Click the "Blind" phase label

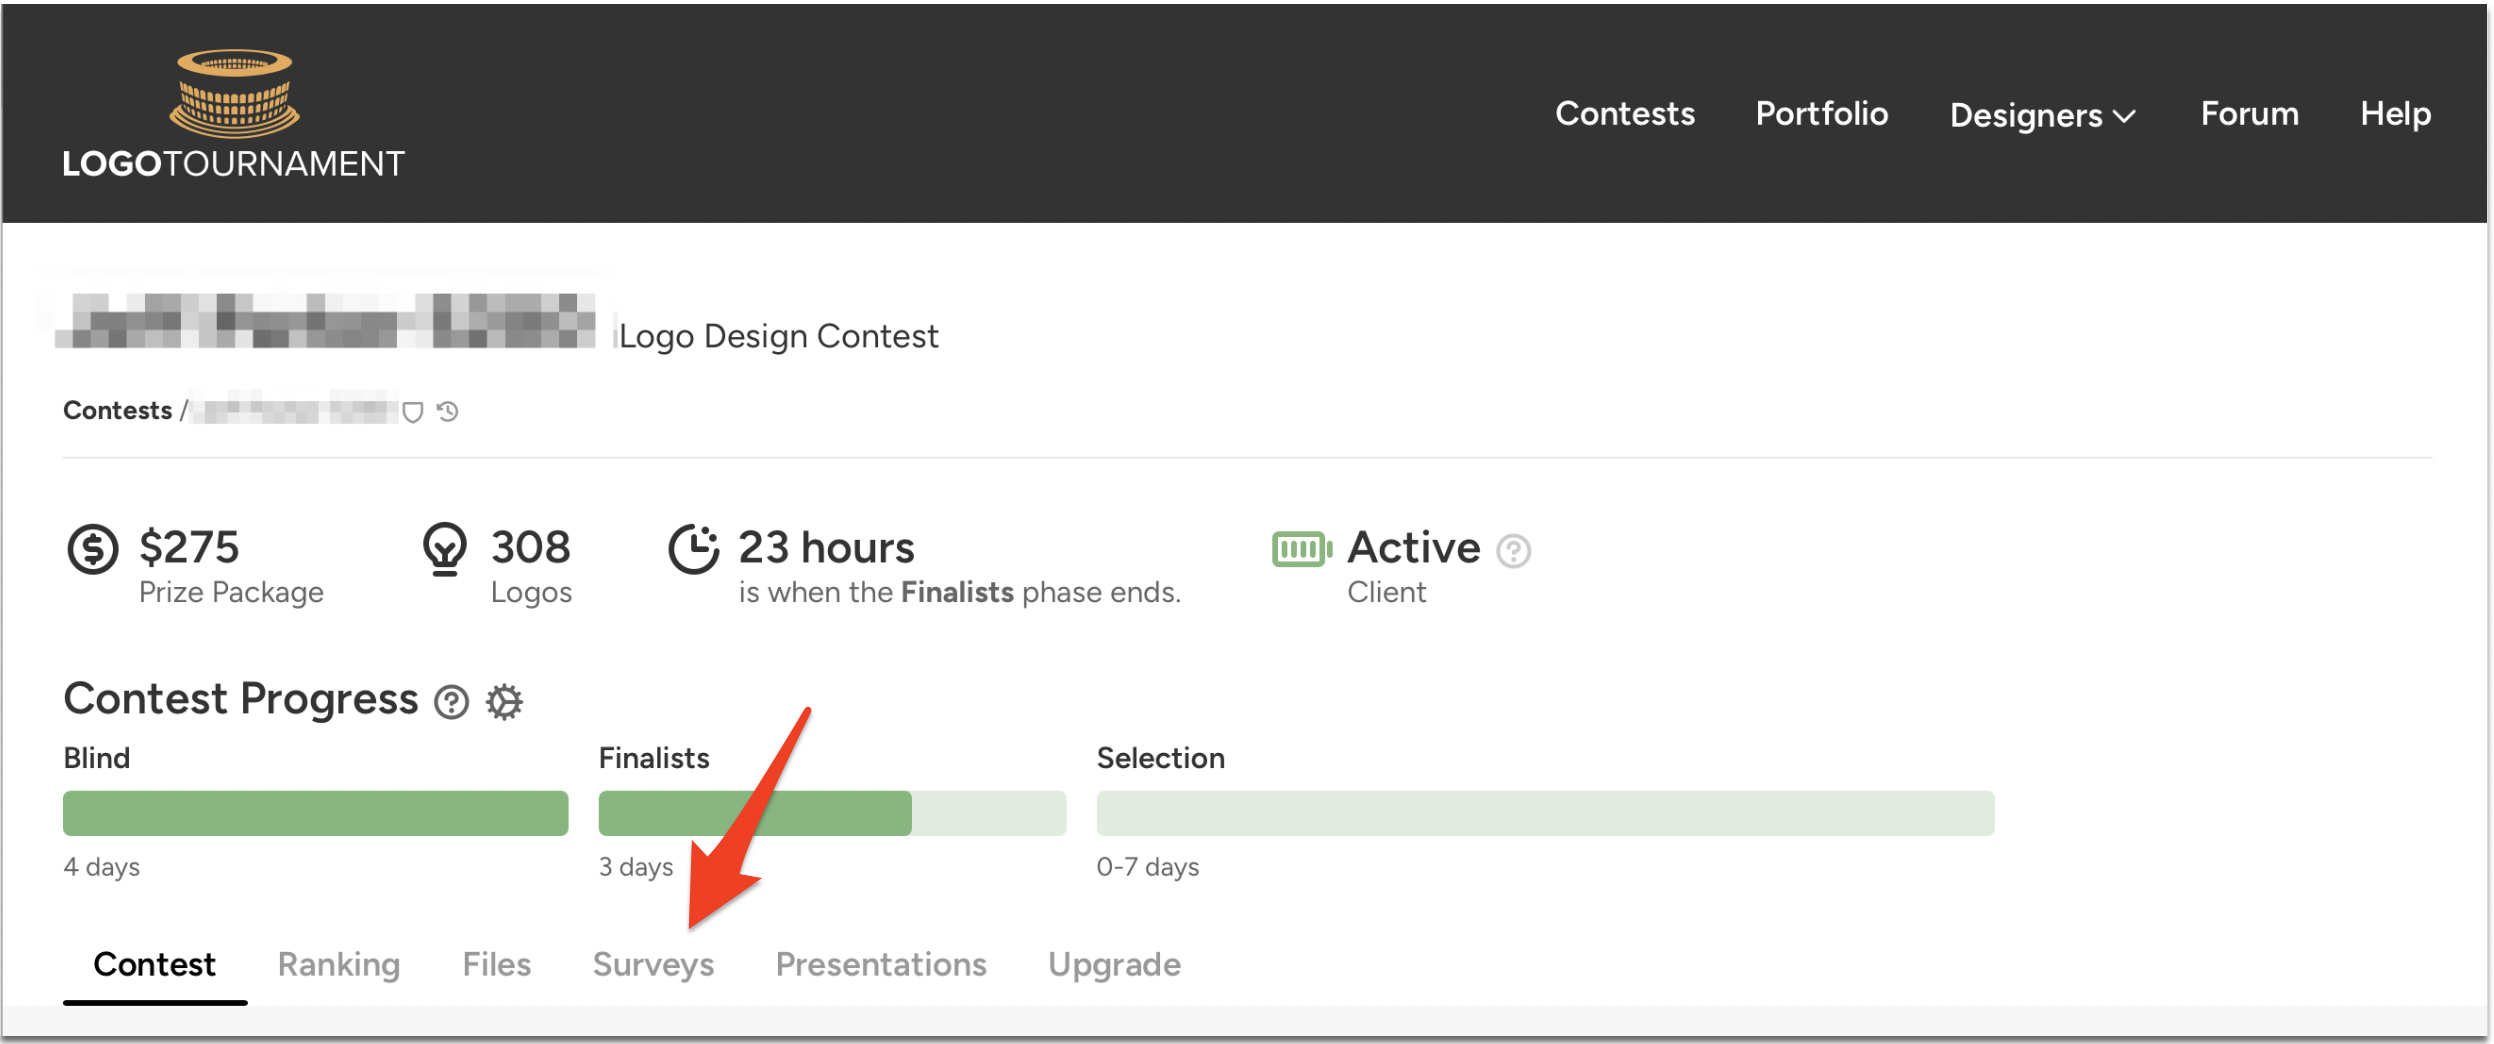pyautogui.click(x=96, y=758)
